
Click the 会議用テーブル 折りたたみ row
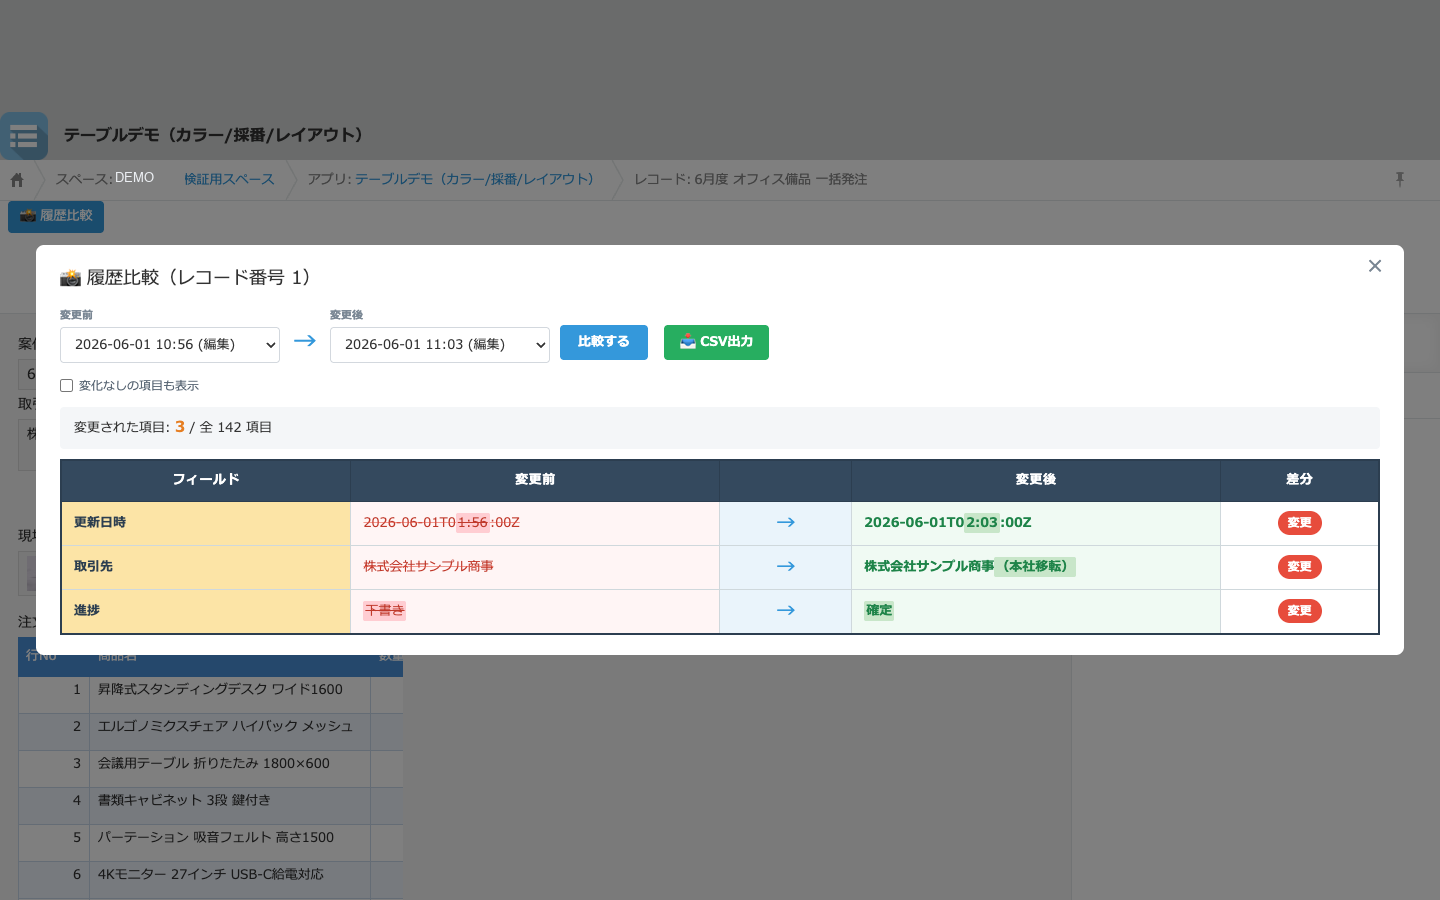[210, 769]
